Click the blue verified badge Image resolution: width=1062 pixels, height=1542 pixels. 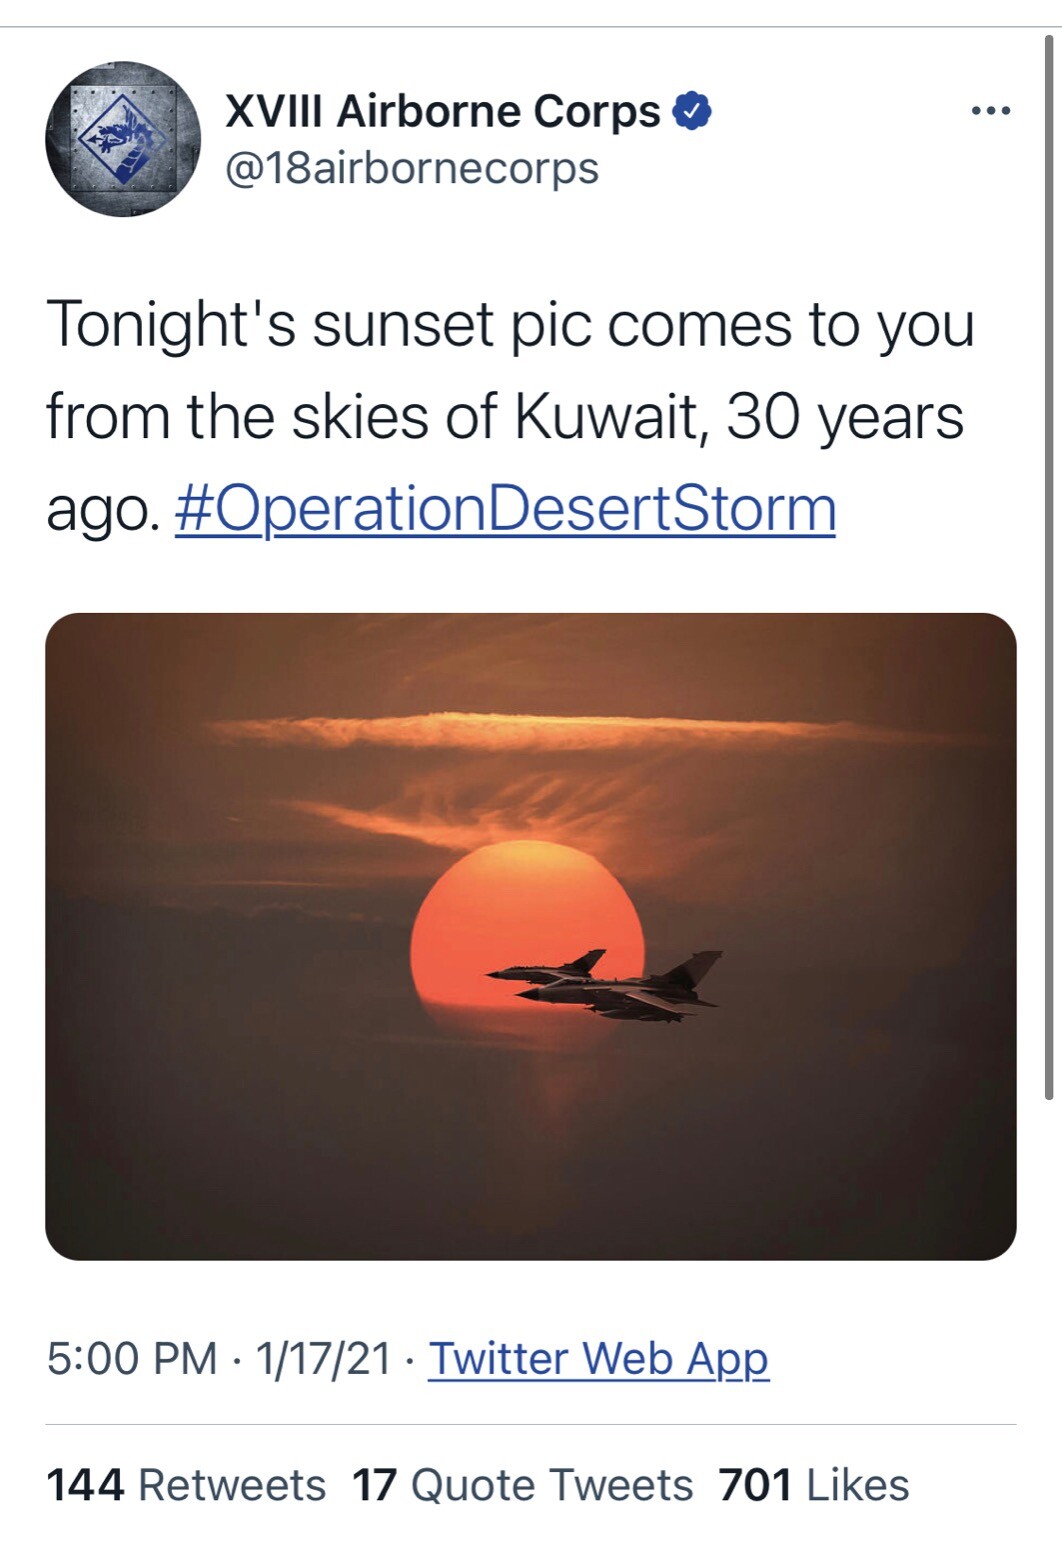693,111
